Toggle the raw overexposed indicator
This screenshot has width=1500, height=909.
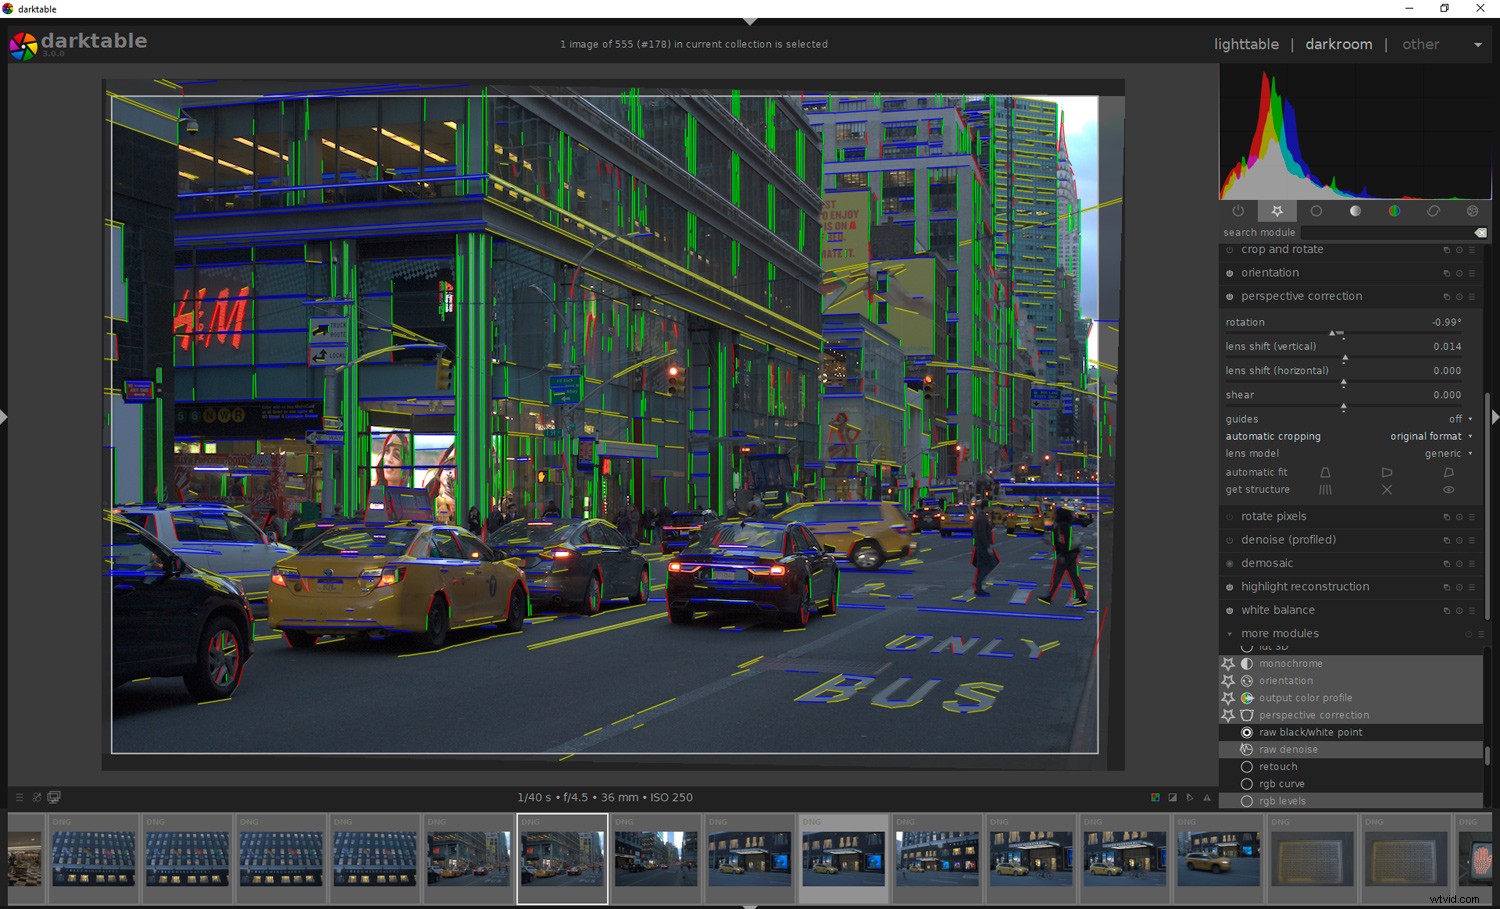pos(1153,797)
